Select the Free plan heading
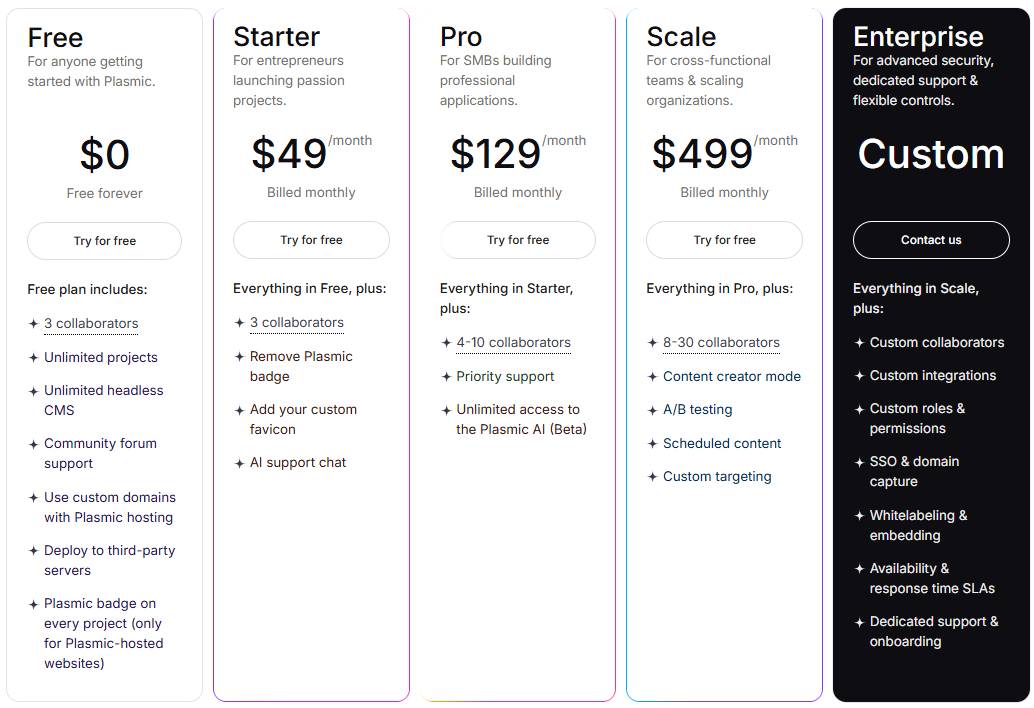The width and height of the screenshot is (1034, 708). coord(55,38)
